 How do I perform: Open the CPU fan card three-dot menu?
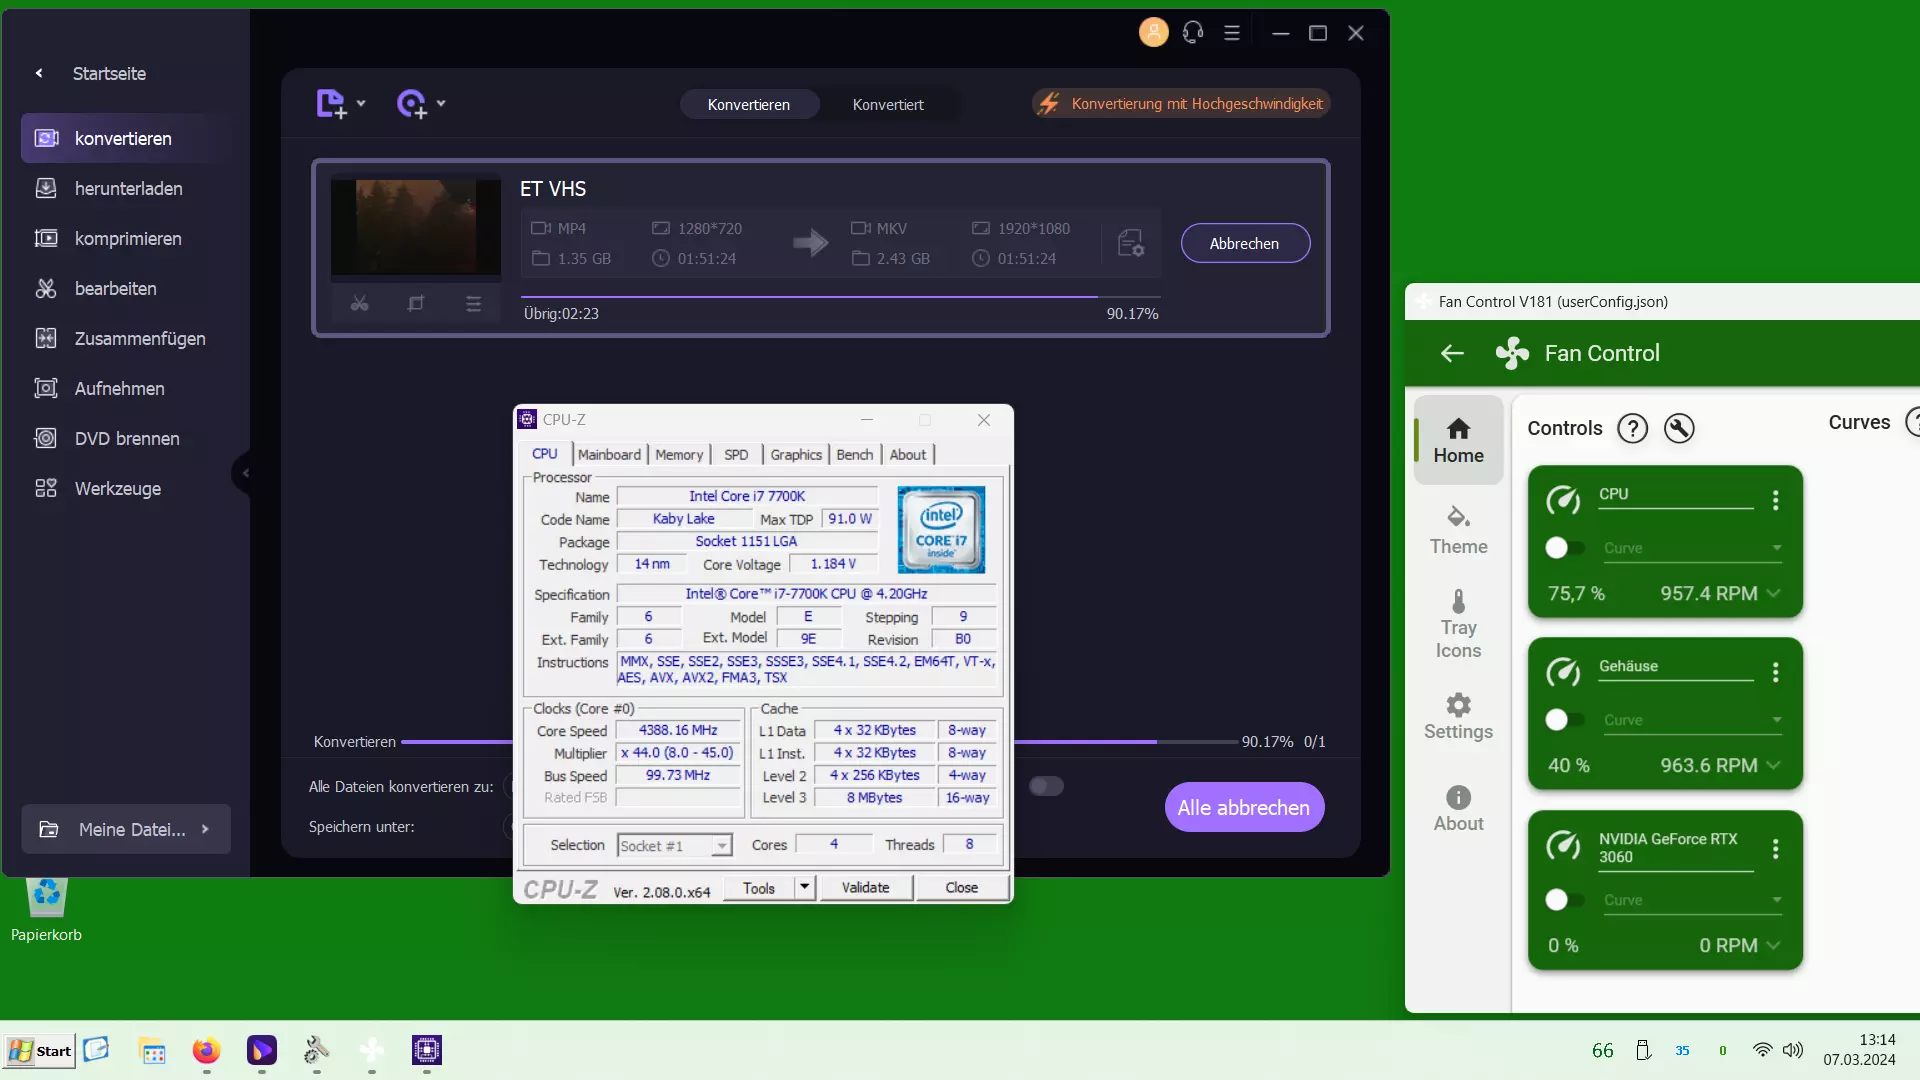pos(1775,500)
